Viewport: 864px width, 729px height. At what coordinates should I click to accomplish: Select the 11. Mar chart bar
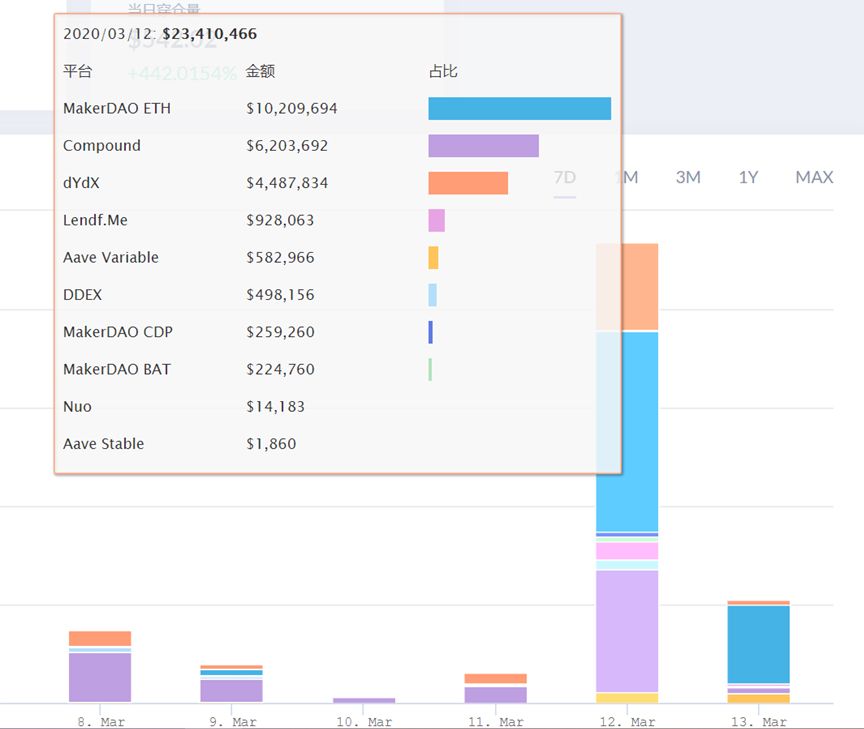point(495,688)
